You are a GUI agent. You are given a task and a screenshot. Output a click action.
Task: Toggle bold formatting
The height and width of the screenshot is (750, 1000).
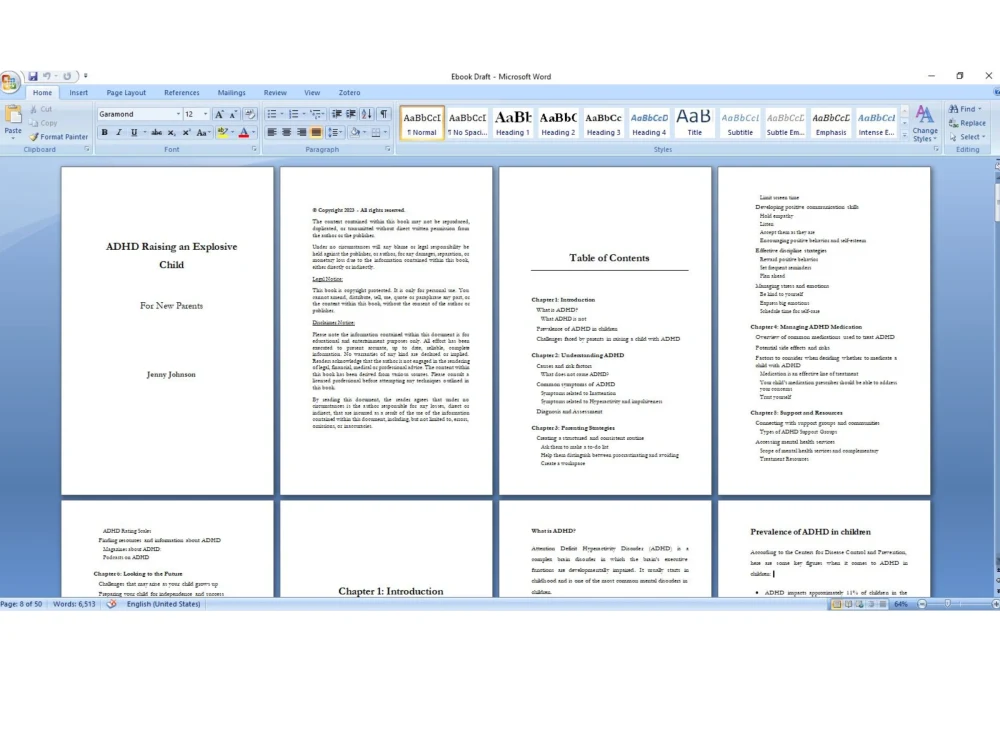(105, 132)
